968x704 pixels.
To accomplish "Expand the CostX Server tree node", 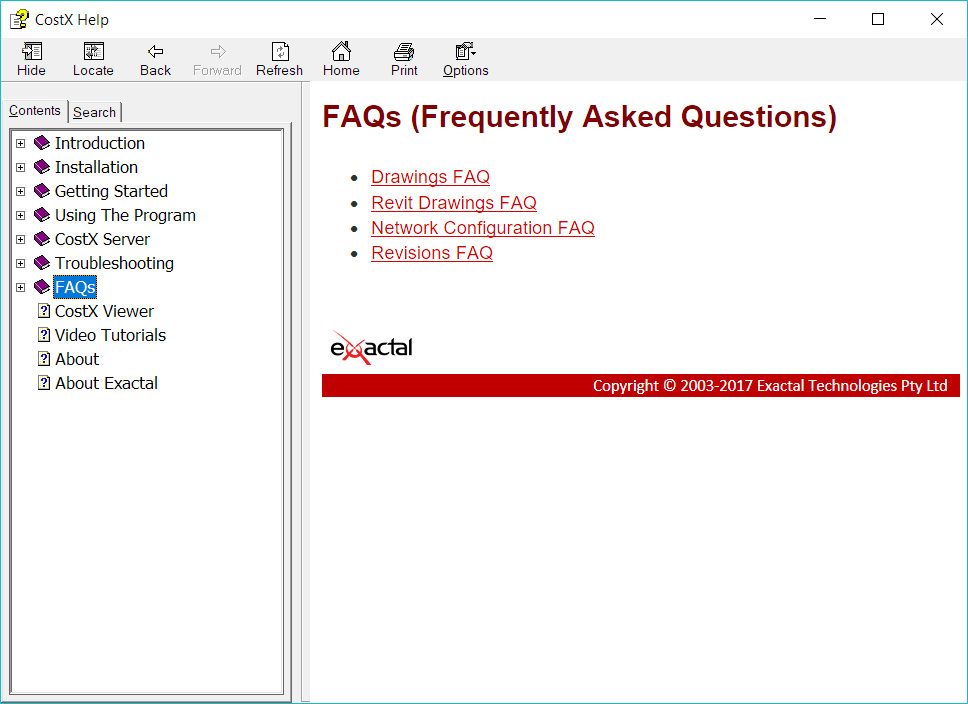I will click(20, 240).
